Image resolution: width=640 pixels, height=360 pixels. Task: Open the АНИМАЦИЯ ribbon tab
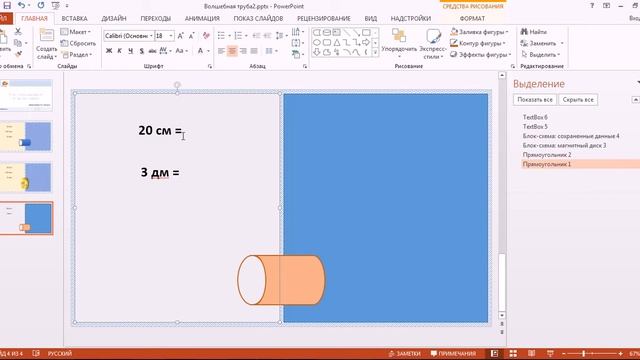[202, 18]
